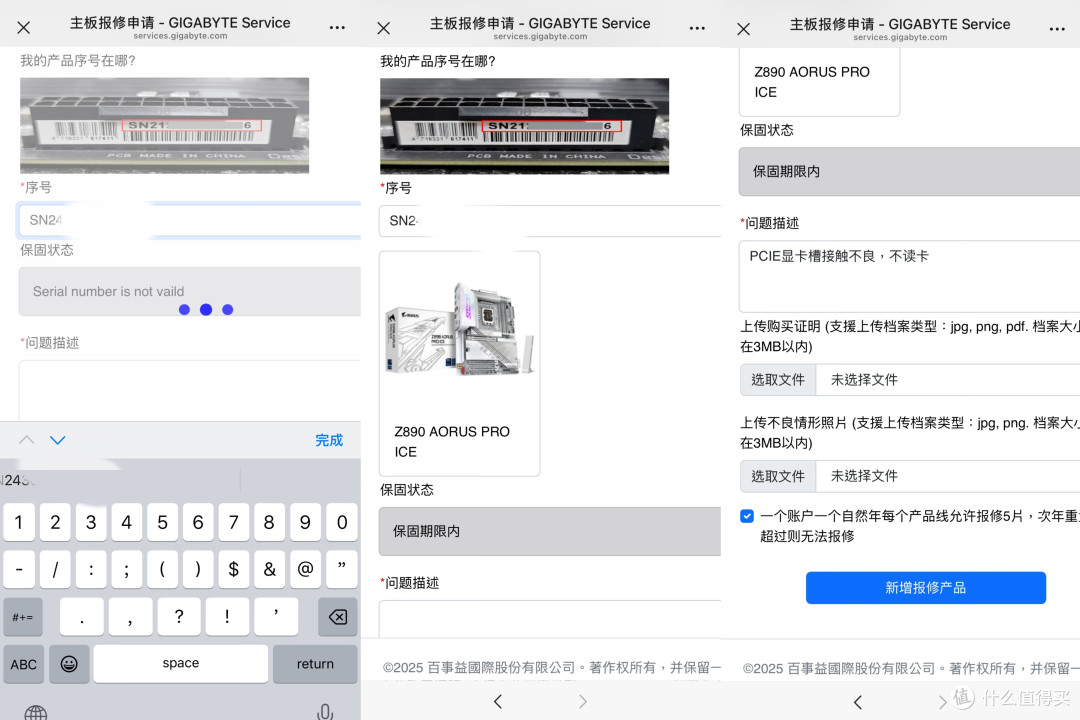Tap the return key
The height and width of the screenshot is (720, 1080).
[315, 664]
